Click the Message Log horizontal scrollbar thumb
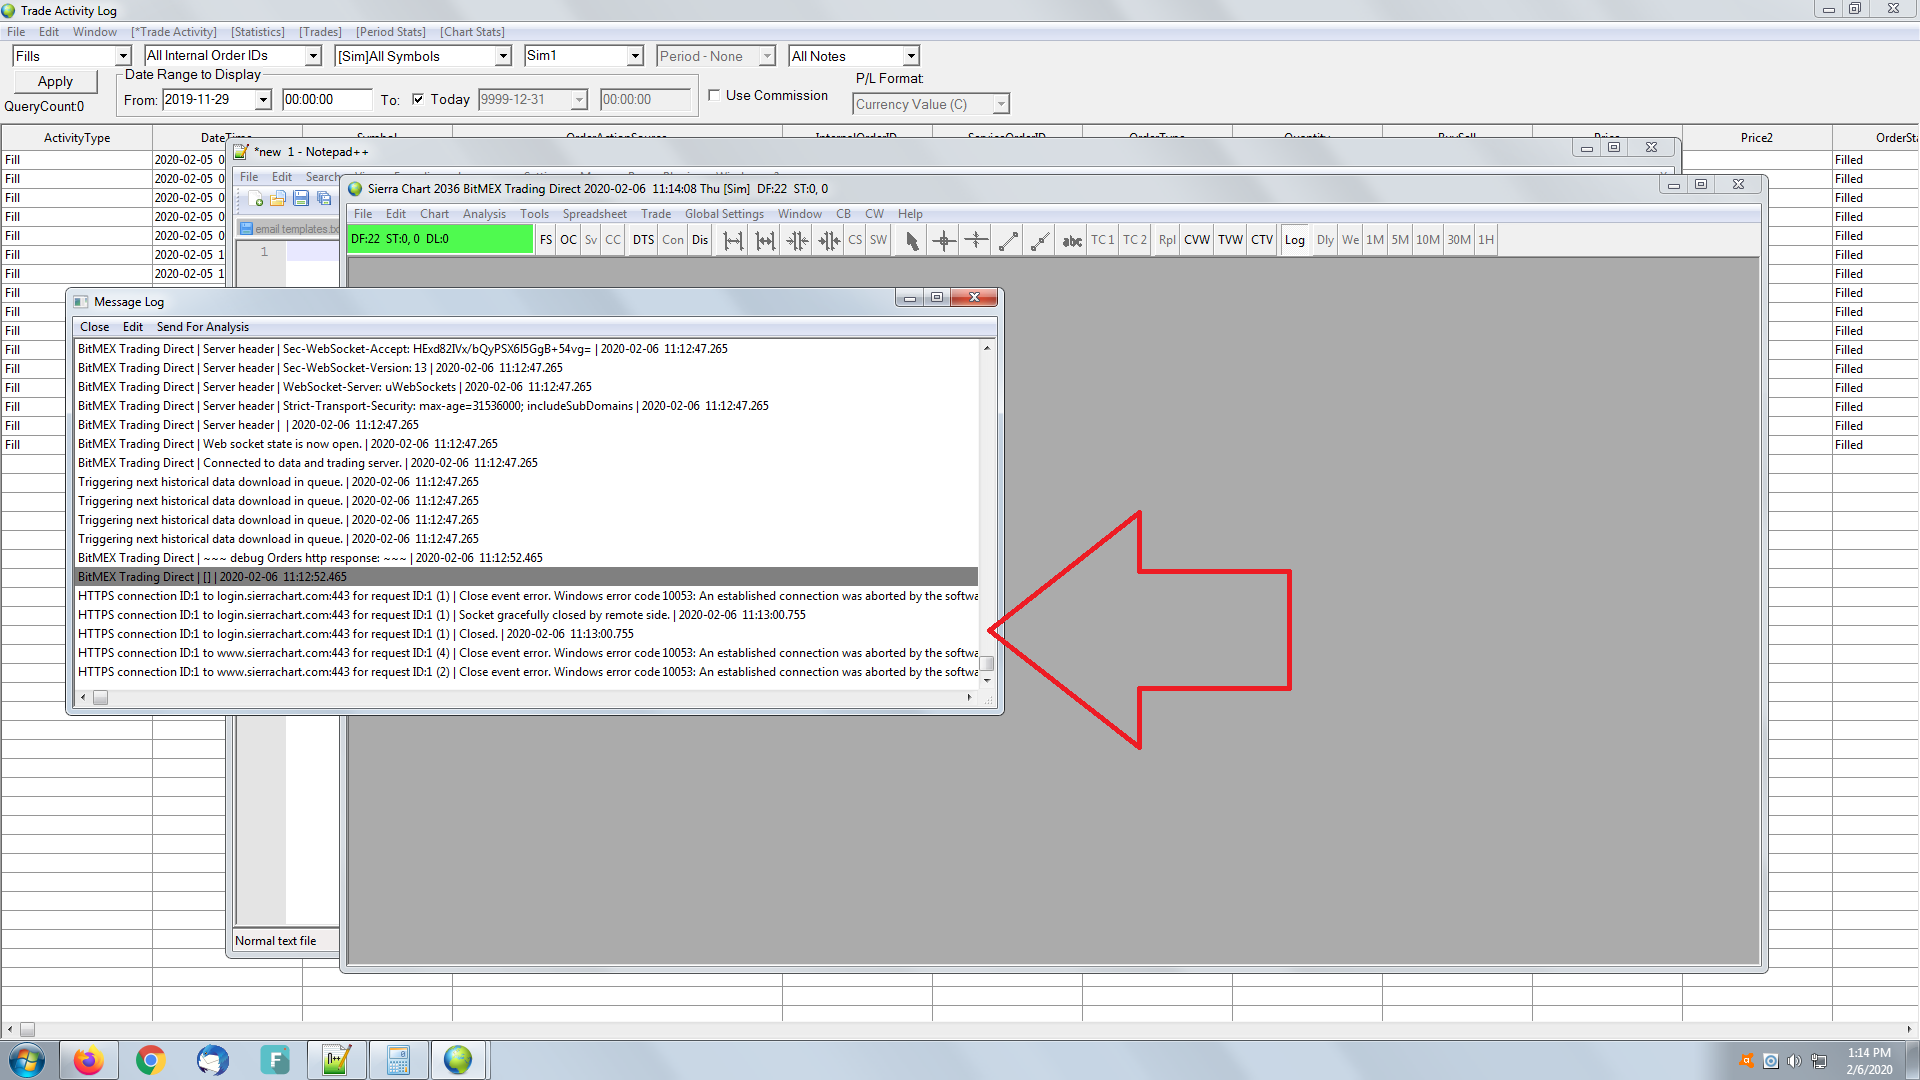The height and width of the screenshot is (1080, 1920). [100, 698]
